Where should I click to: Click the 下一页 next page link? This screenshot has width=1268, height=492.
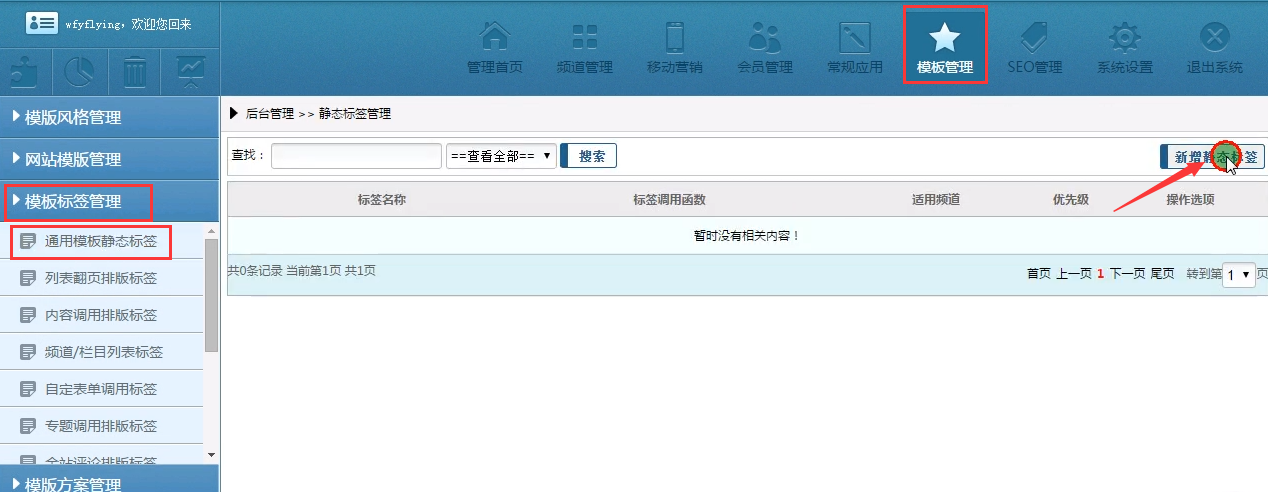[1127, 273]
